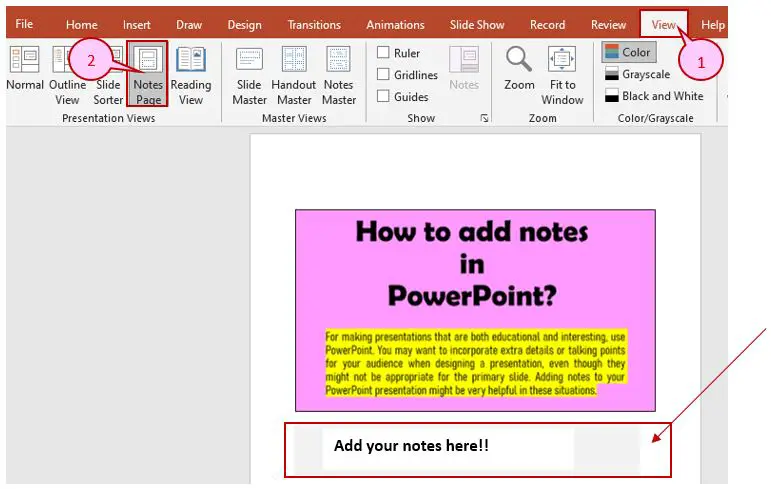This screenshot has height=489, width=771.
Task: Switch to Grayscale mode
Action: pos(637,74)
